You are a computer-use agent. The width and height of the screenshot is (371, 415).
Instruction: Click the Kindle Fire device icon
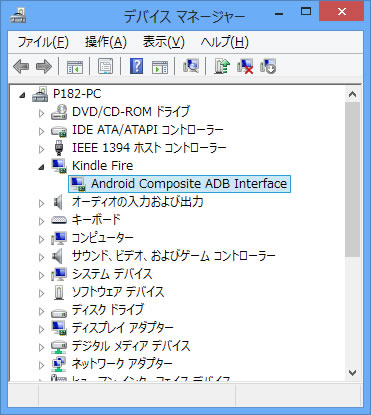[59, 166]
